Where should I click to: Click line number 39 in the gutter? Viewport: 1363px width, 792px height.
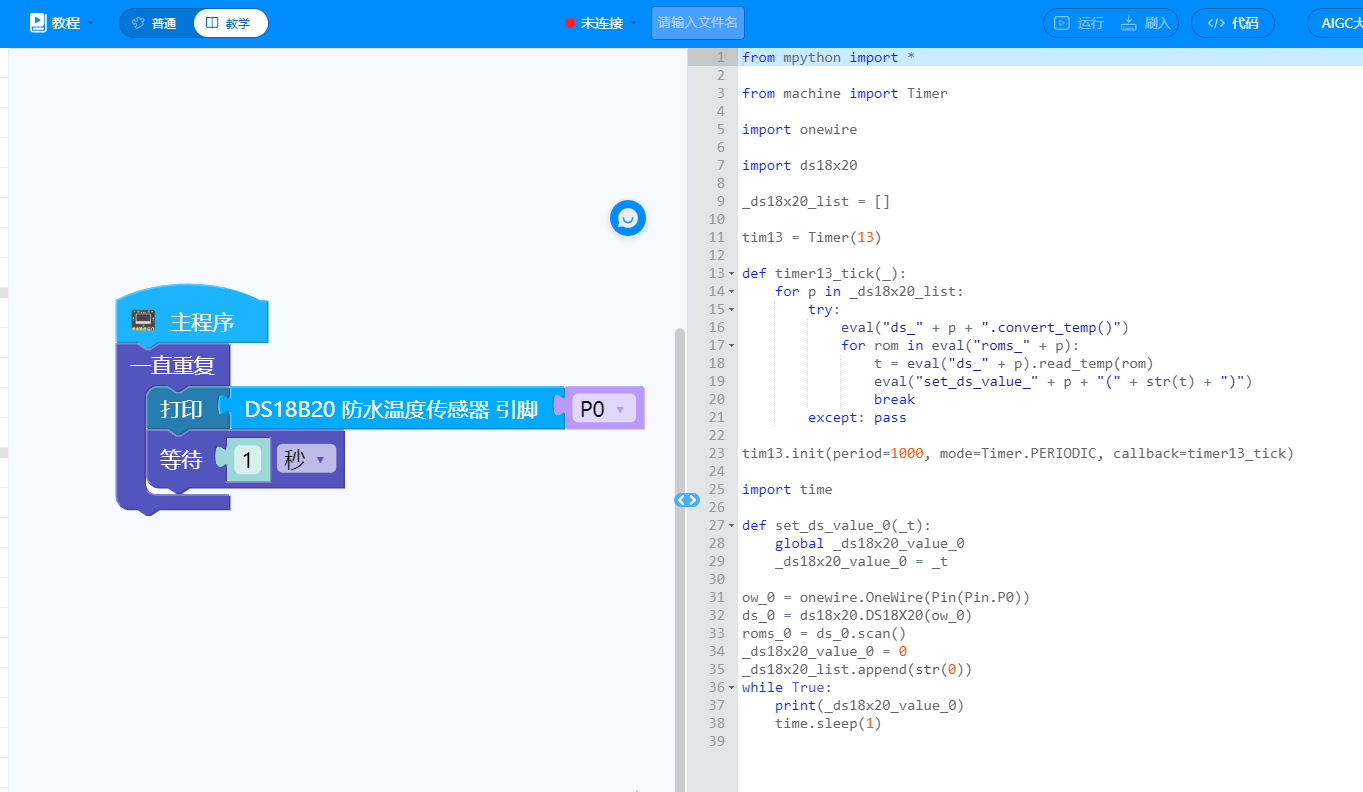coord(716,742)
